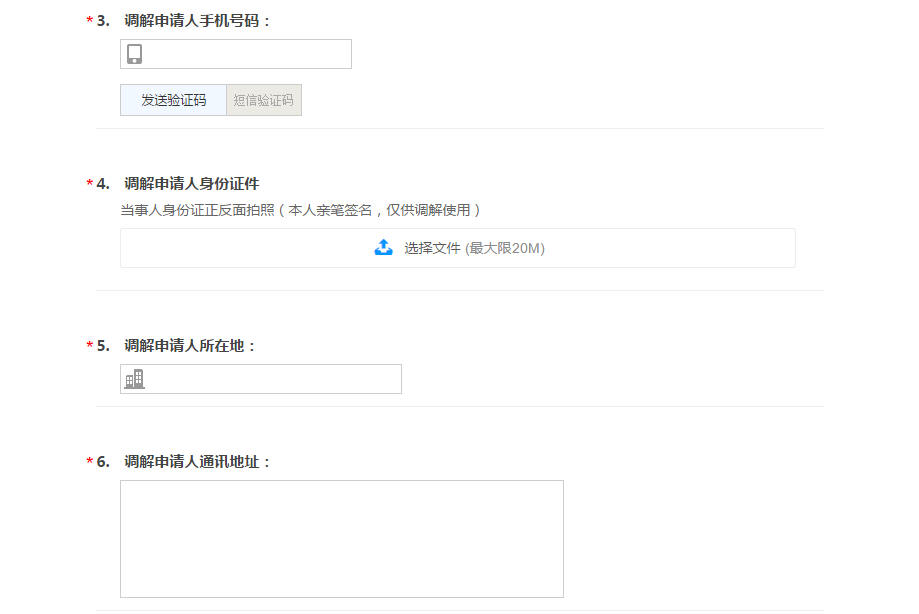Click the red asterisk beside question 6

[90, 462]
